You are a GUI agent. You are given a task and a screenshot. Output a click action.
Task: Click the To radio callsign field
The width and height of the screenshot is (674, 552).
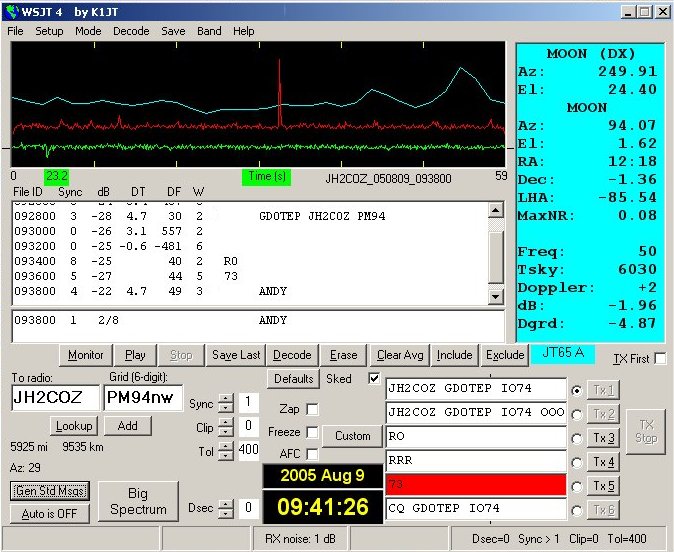pyautogui.click(x=54, y=398)
